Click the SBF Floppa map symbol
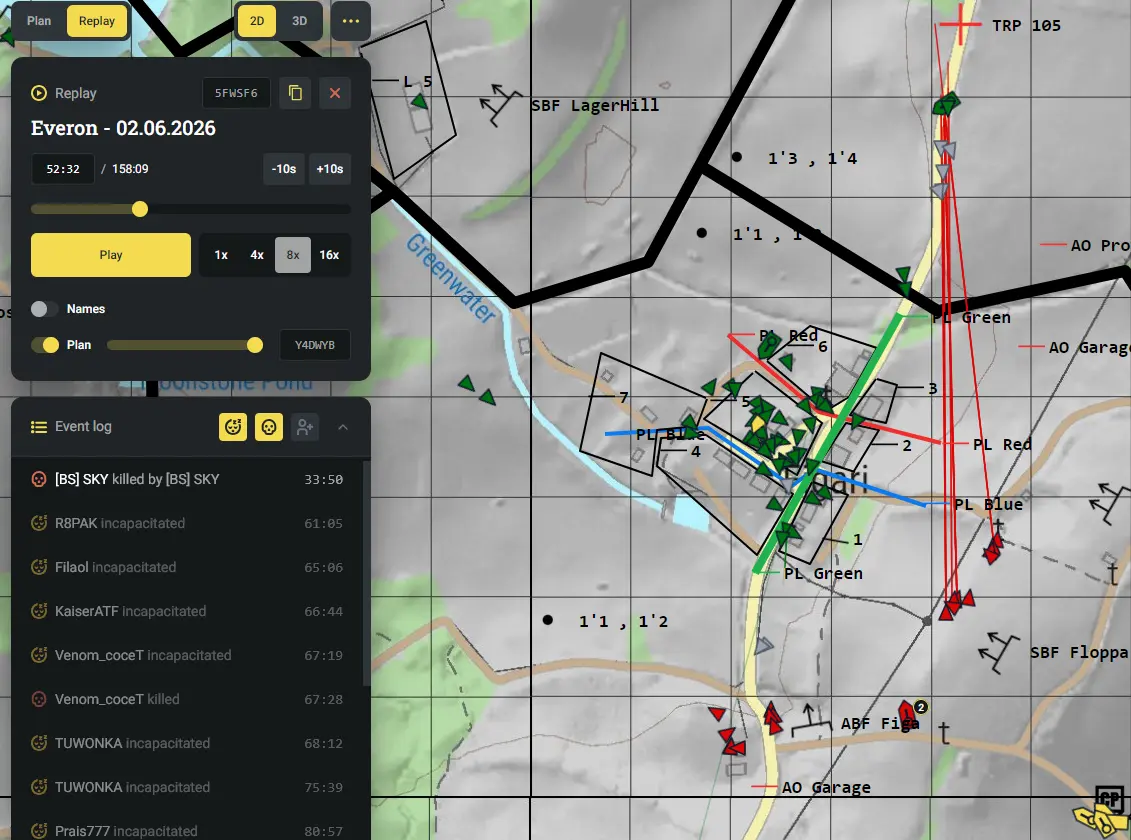The image size is (1131, 840). 998,652
